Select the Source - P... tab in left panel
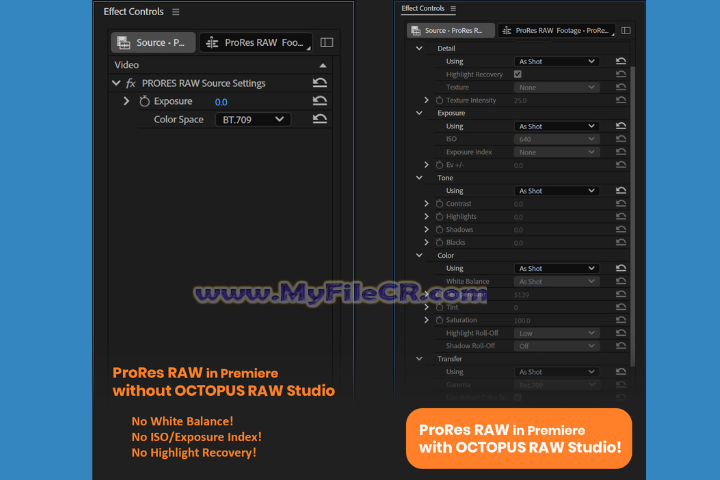 point(153,43)
